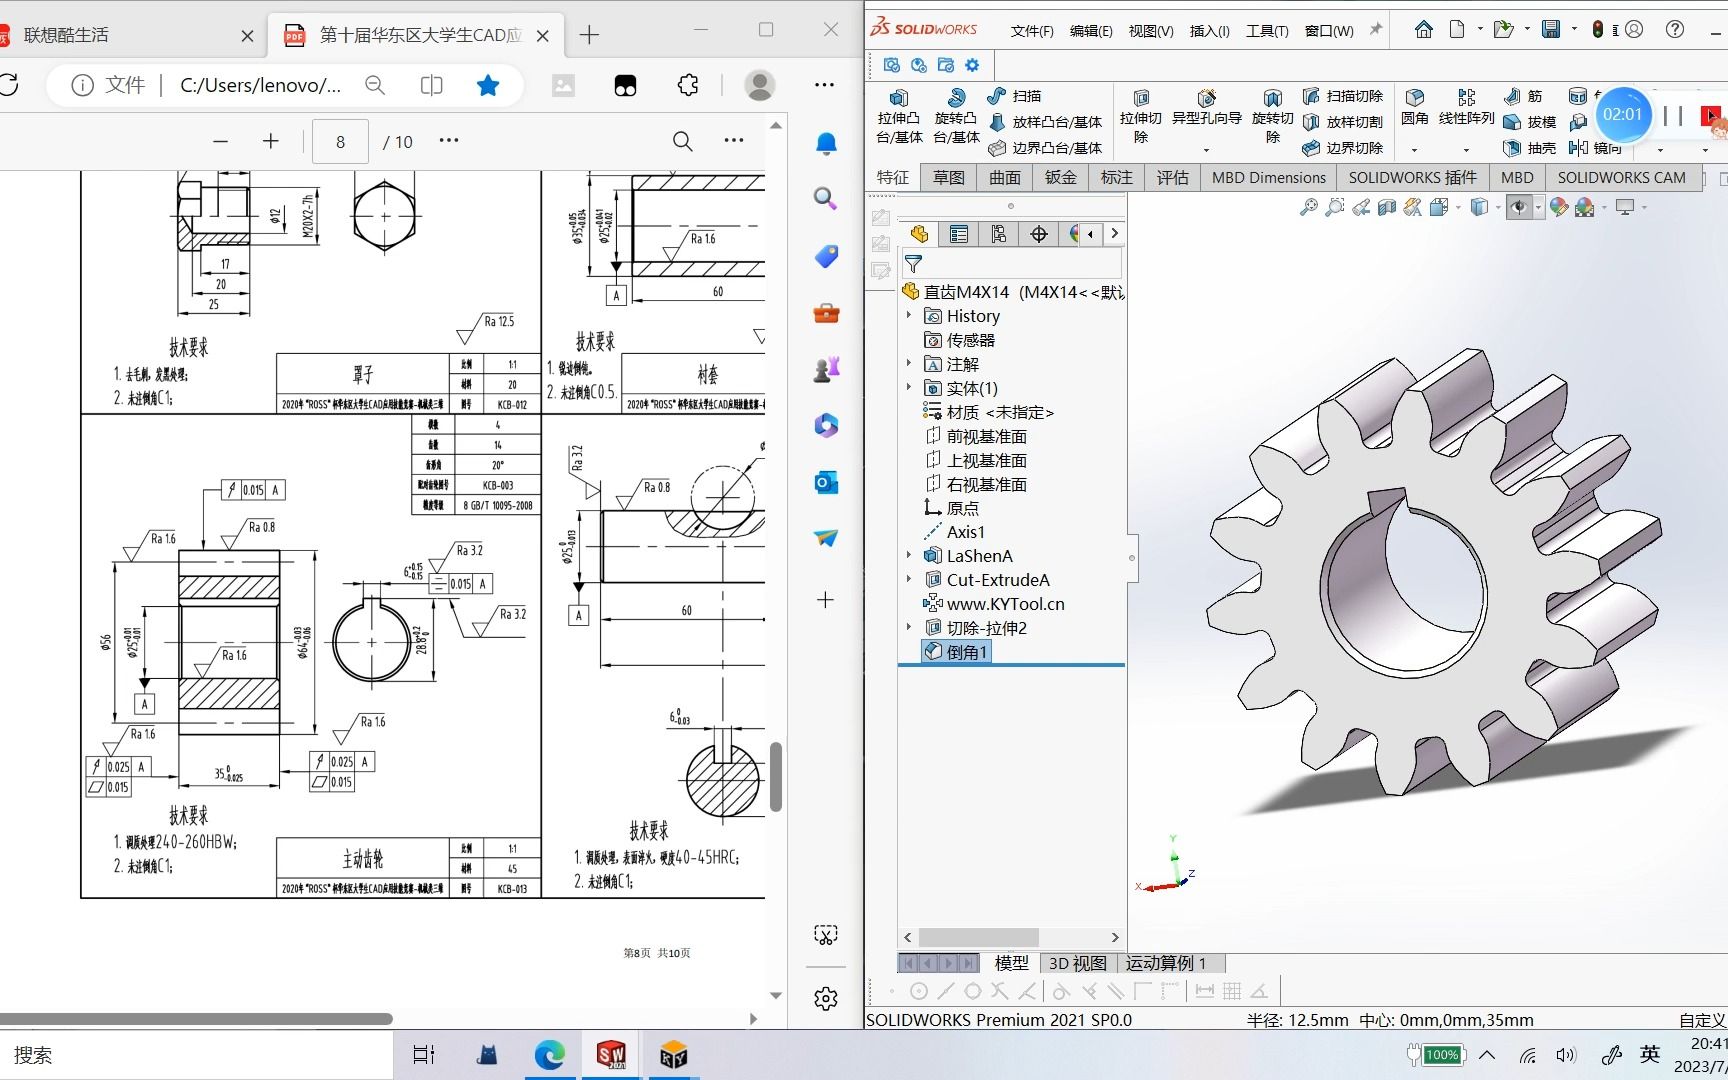Viewport: 1728px width, 1080px height.
Task: Pin the SolidWorks menu bar
Action: 1376,30
